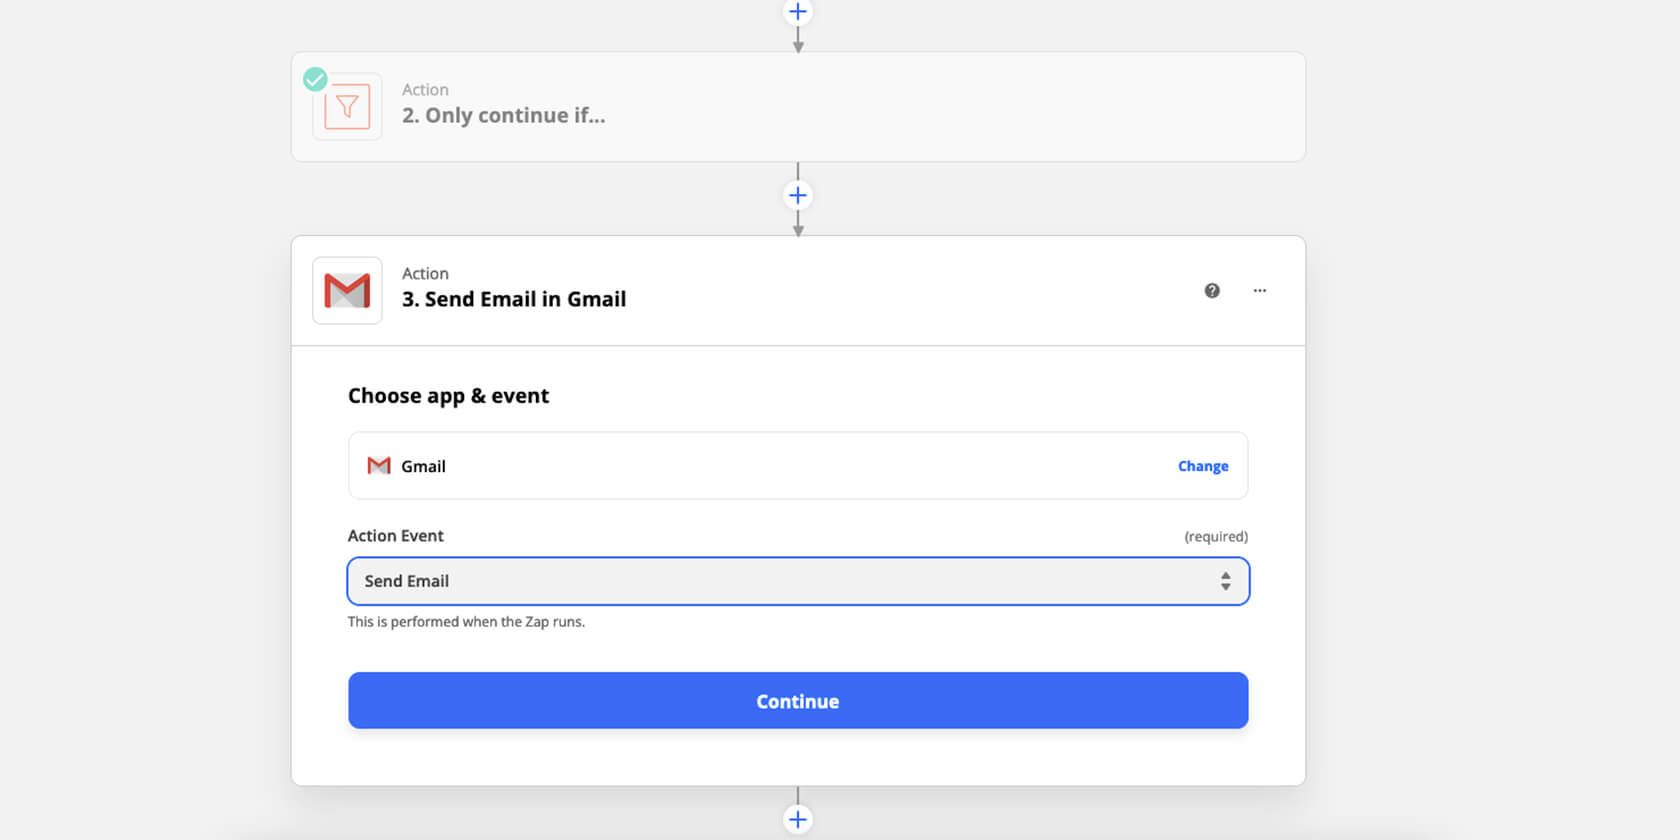This screenshot has height=840, width=1680.
Task: Collapse the '3. Send Email in Gmail' header
Action: (x=513, y=299)
